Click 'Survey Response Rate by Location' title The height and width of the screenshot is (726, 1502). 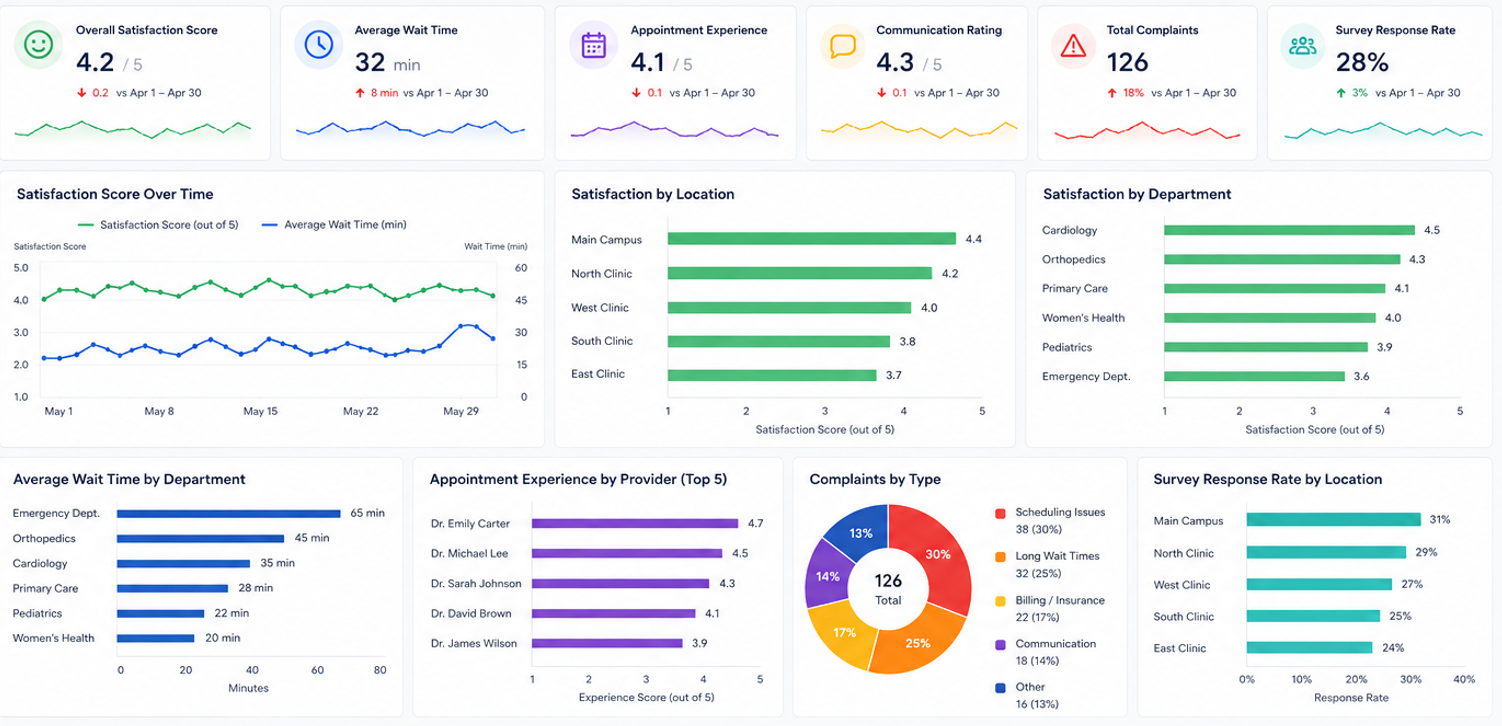click(x=1268, y=479)
